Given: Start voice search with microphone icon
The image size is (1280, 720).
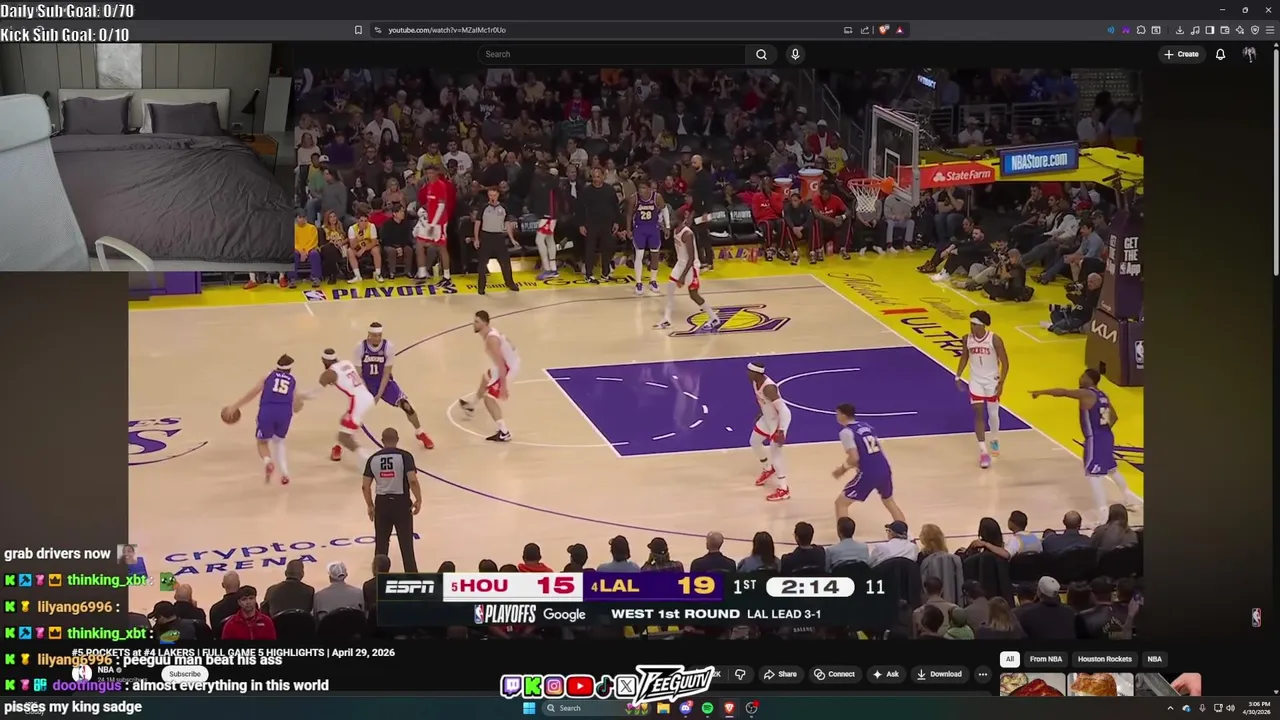Looking at the screenshot, I should coord(795,54).
